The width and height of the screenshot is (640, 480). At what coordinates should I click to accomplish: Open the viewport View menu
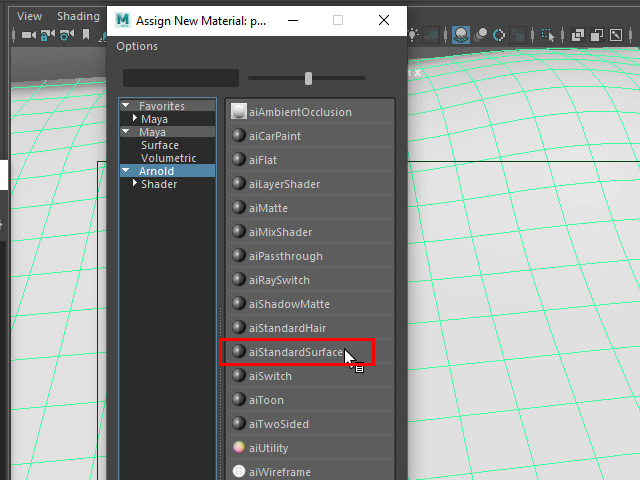tap(30, 16)
